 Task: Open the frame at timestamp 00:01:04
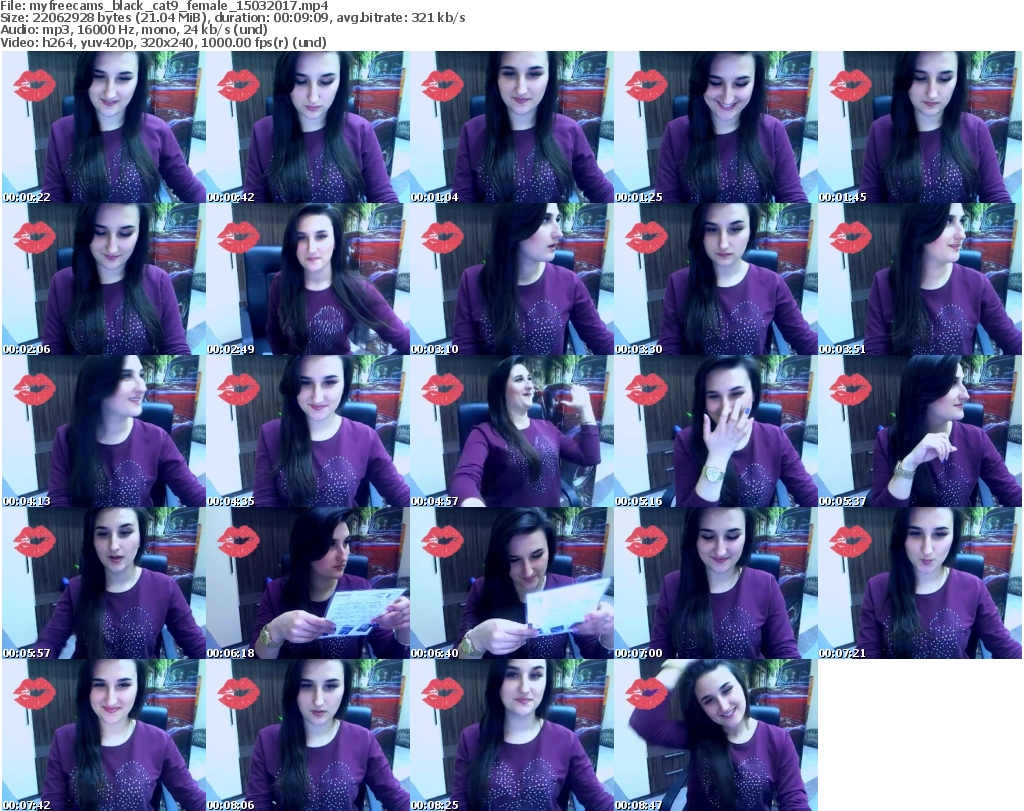click(x=511, y=127)
